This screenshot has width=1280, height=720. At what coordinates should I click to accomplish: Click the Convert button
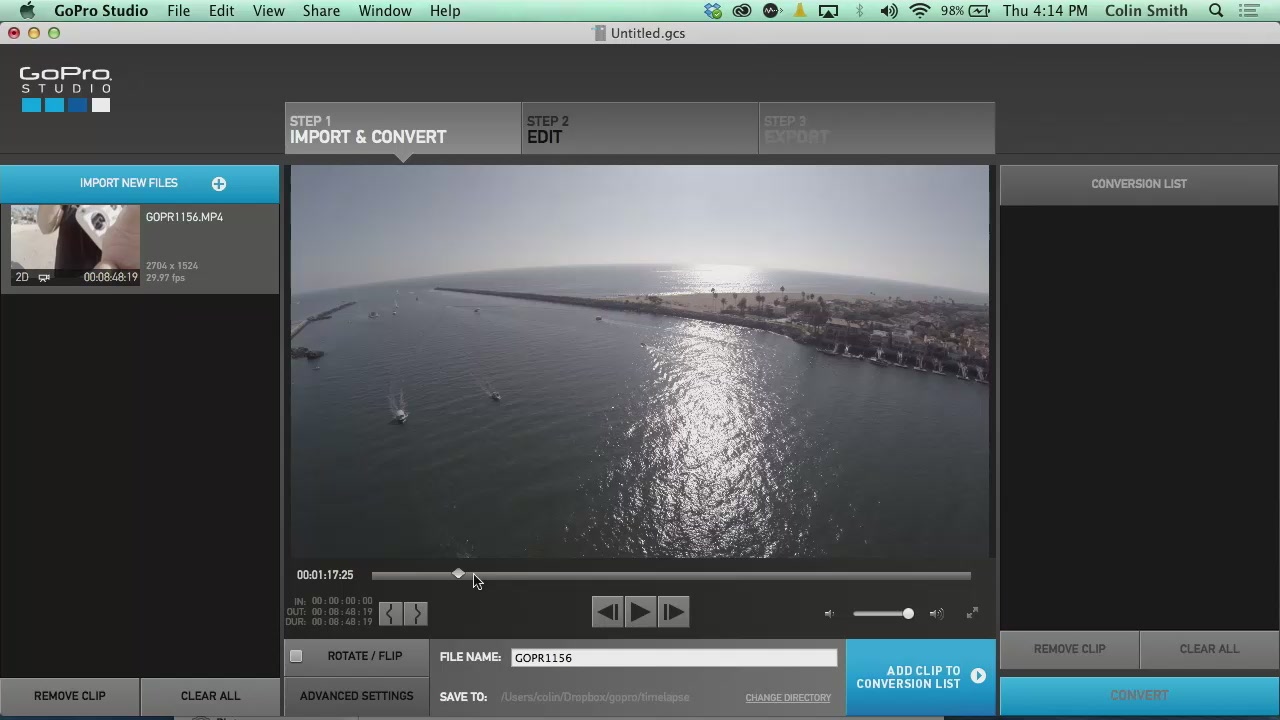[1139, 696]
